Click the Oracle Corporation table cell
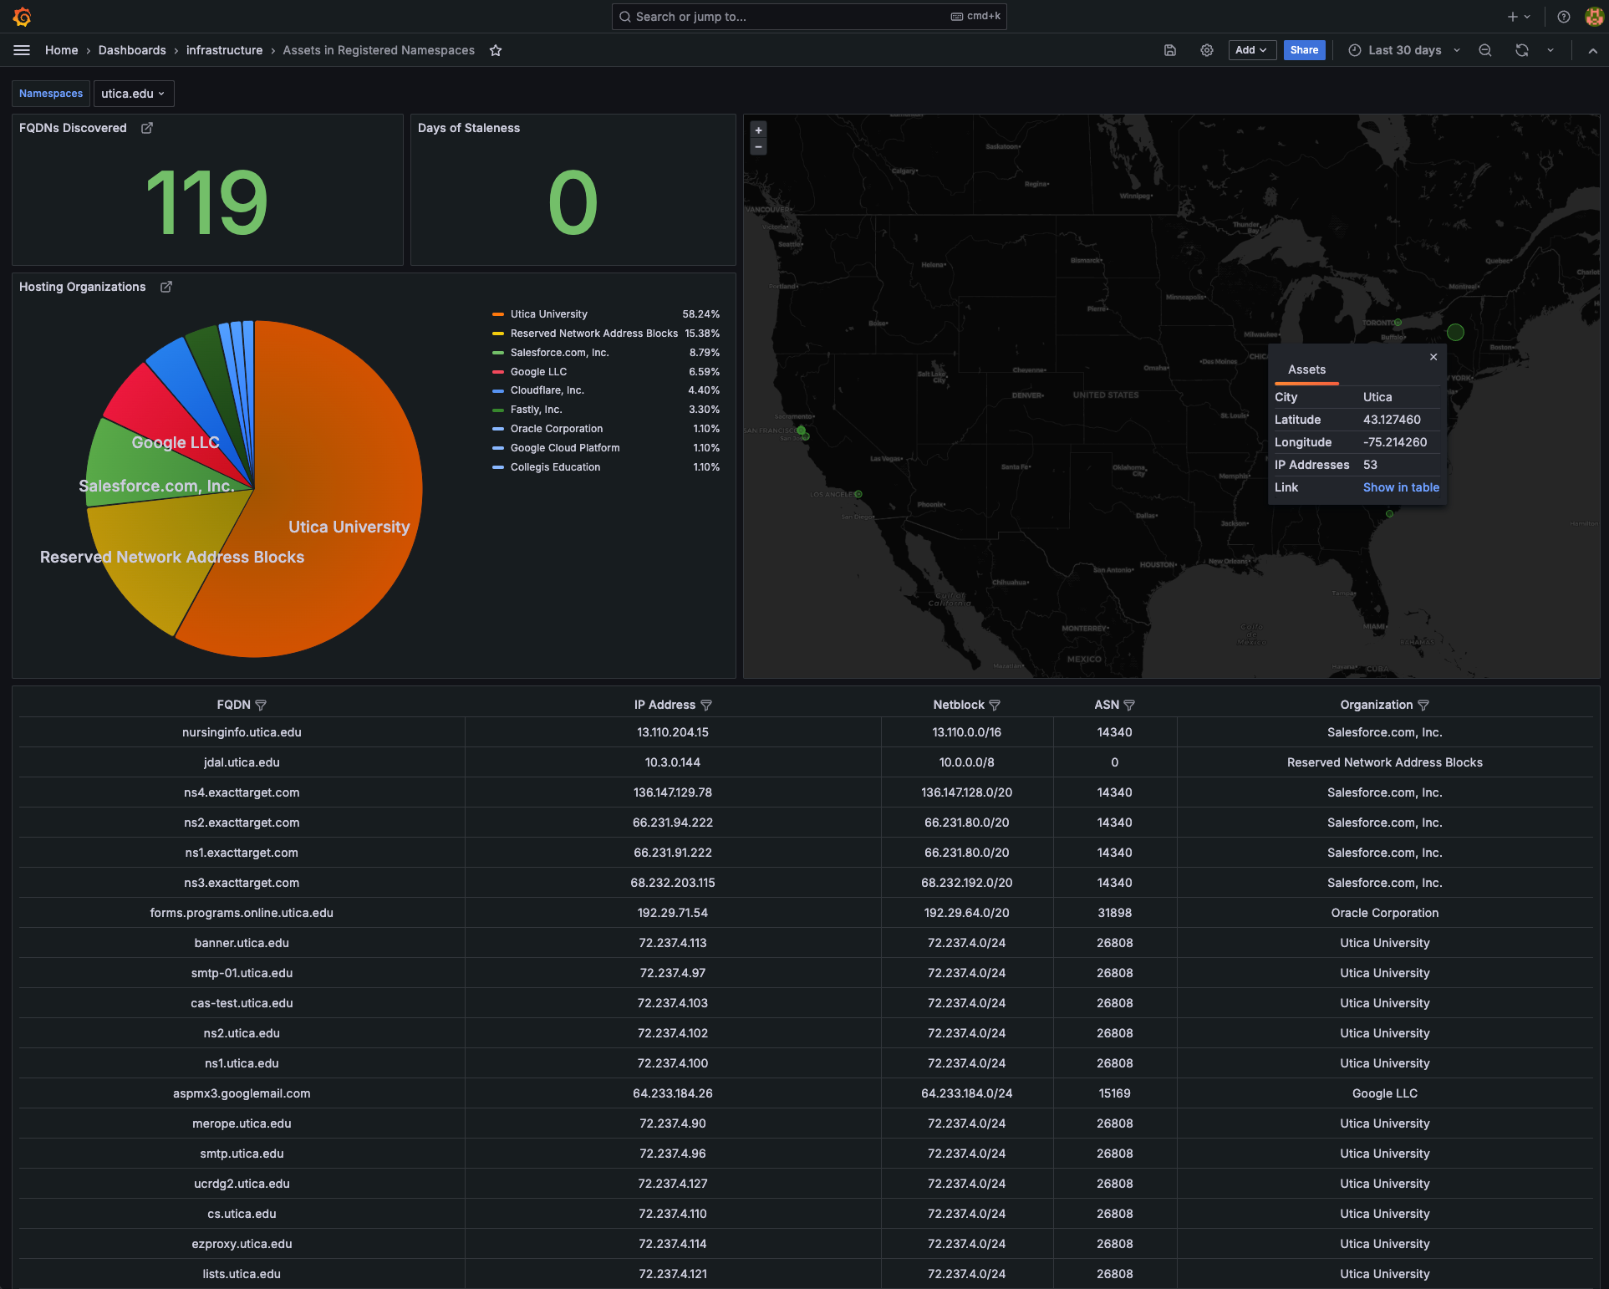 (1385, 913)
